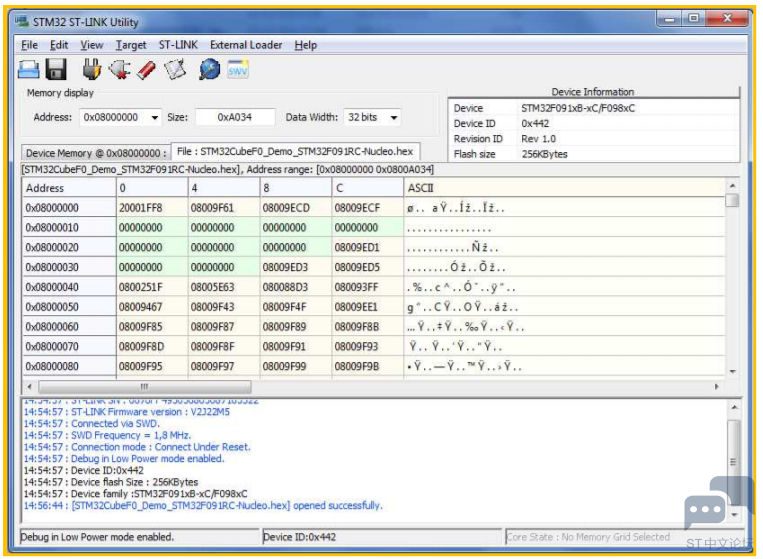This screenshot has width=763, height=559.
Task: Select cell 08009F93
Action: 368,346
